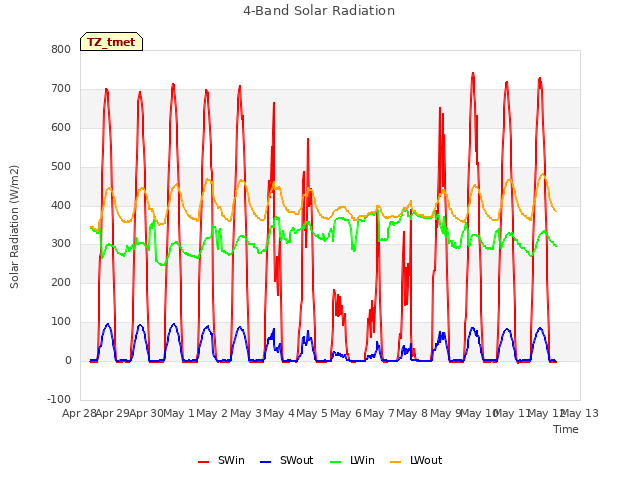Image resolution: width=640 pixels, height=480 pixels.
Task: Click the 200 y-axis tick label
Action: pos(61,282)
